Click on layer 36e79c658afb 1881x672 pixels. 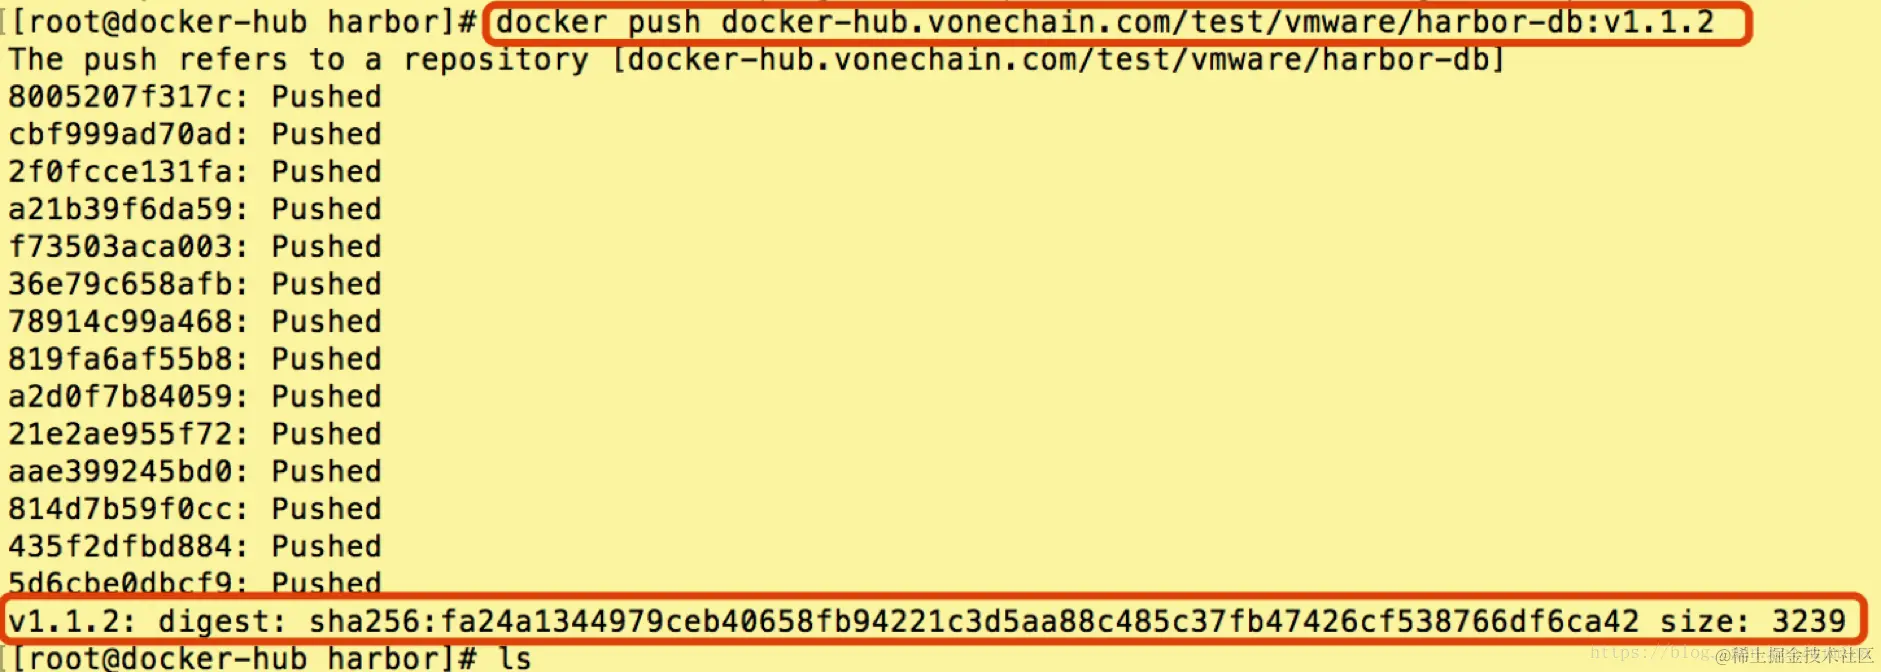(126, 284)
